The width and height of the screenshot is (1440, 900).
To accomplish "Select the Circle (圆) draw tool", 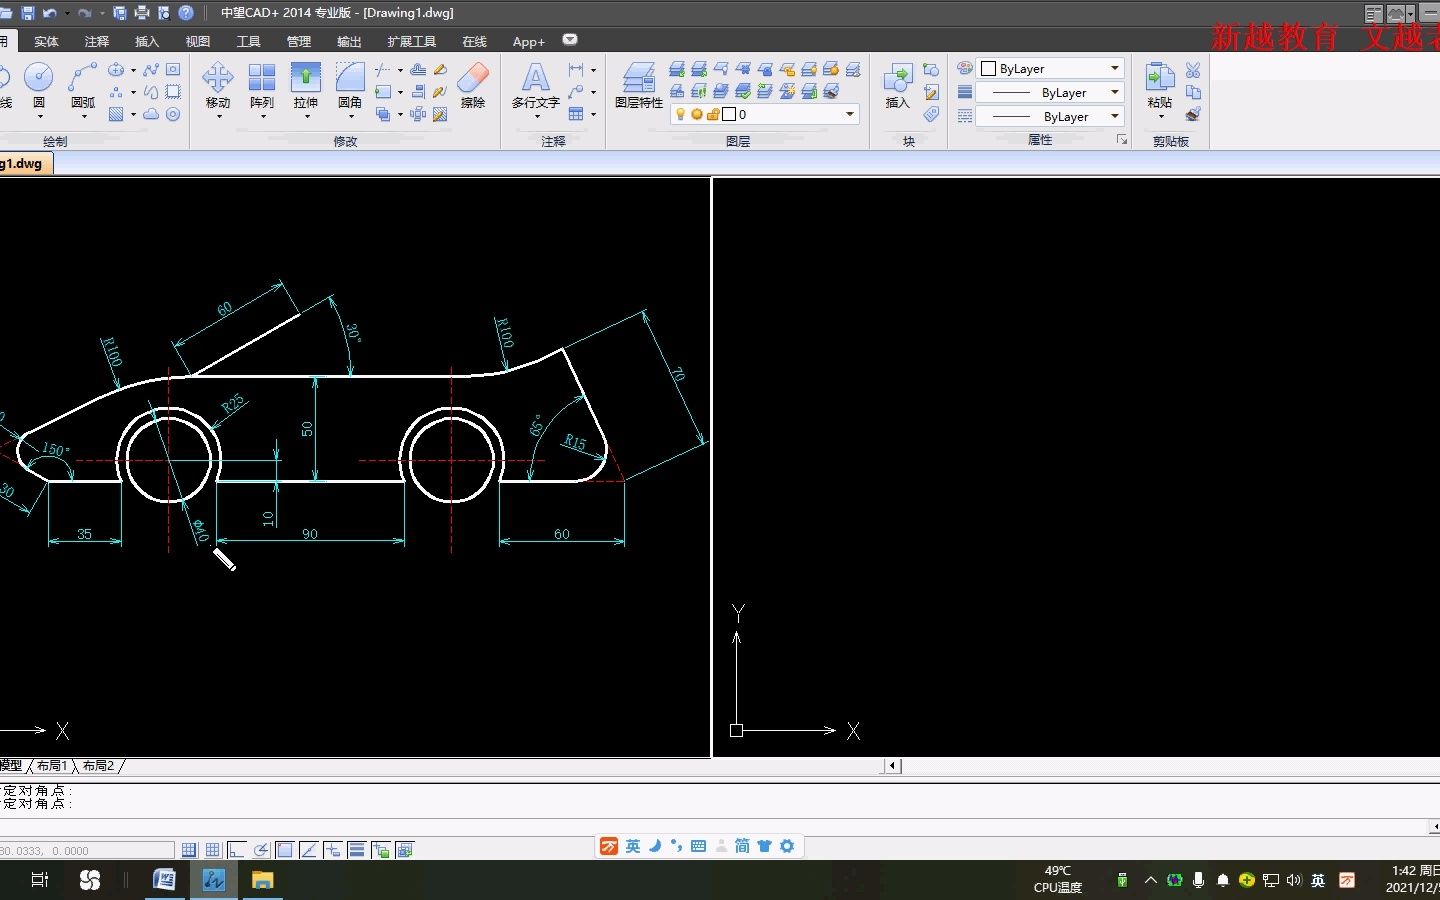I will 38,78.
